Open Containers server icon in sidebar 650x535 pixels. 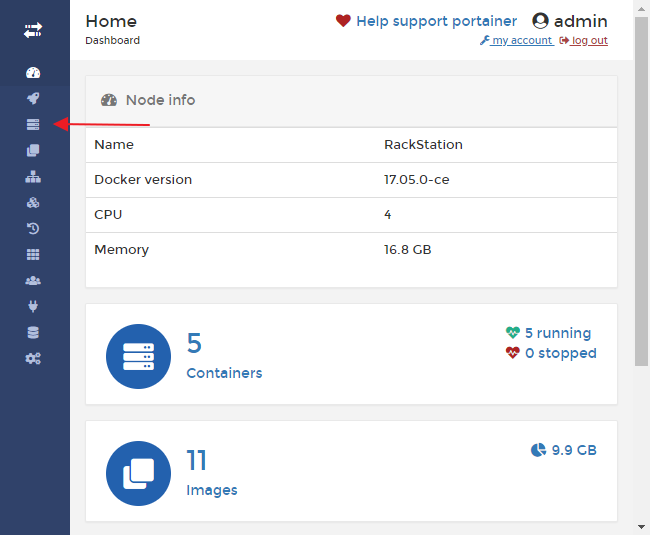pos(33,124)
